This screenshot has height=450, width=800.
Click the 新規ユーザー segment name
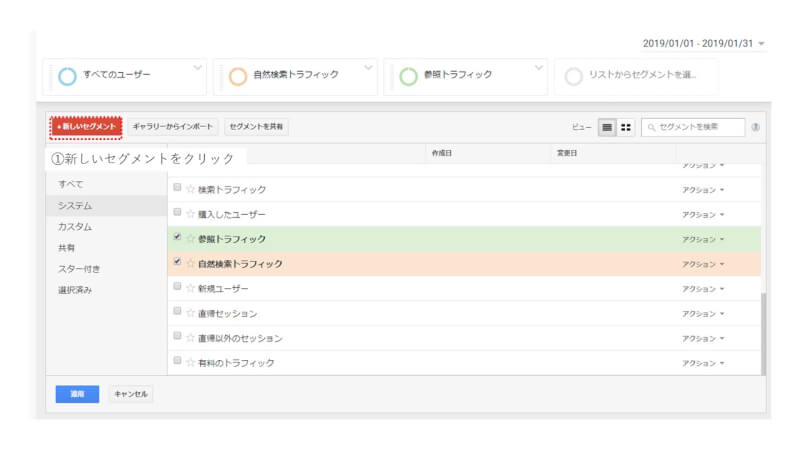tap(223, 289)
